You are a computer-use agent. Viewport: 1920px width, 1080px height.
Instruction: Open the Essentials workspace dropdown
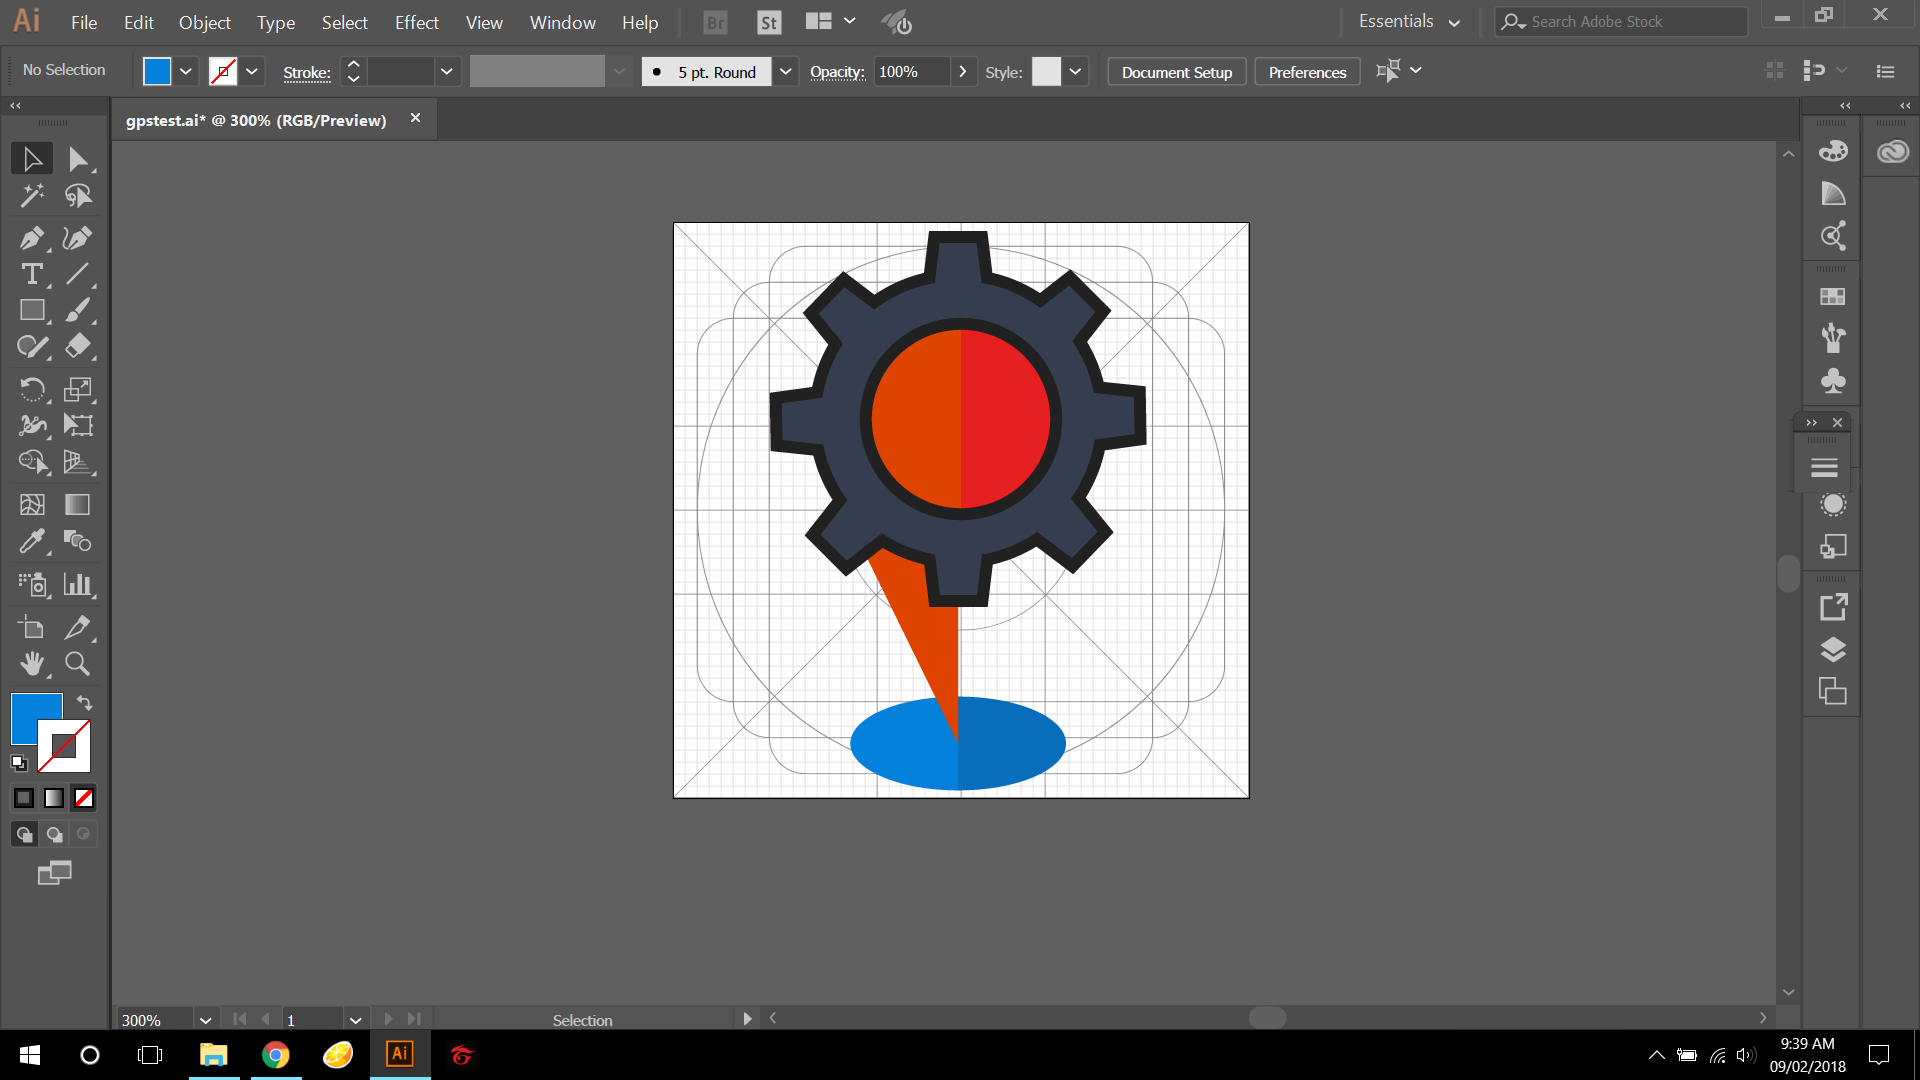tap(1408, 20)
